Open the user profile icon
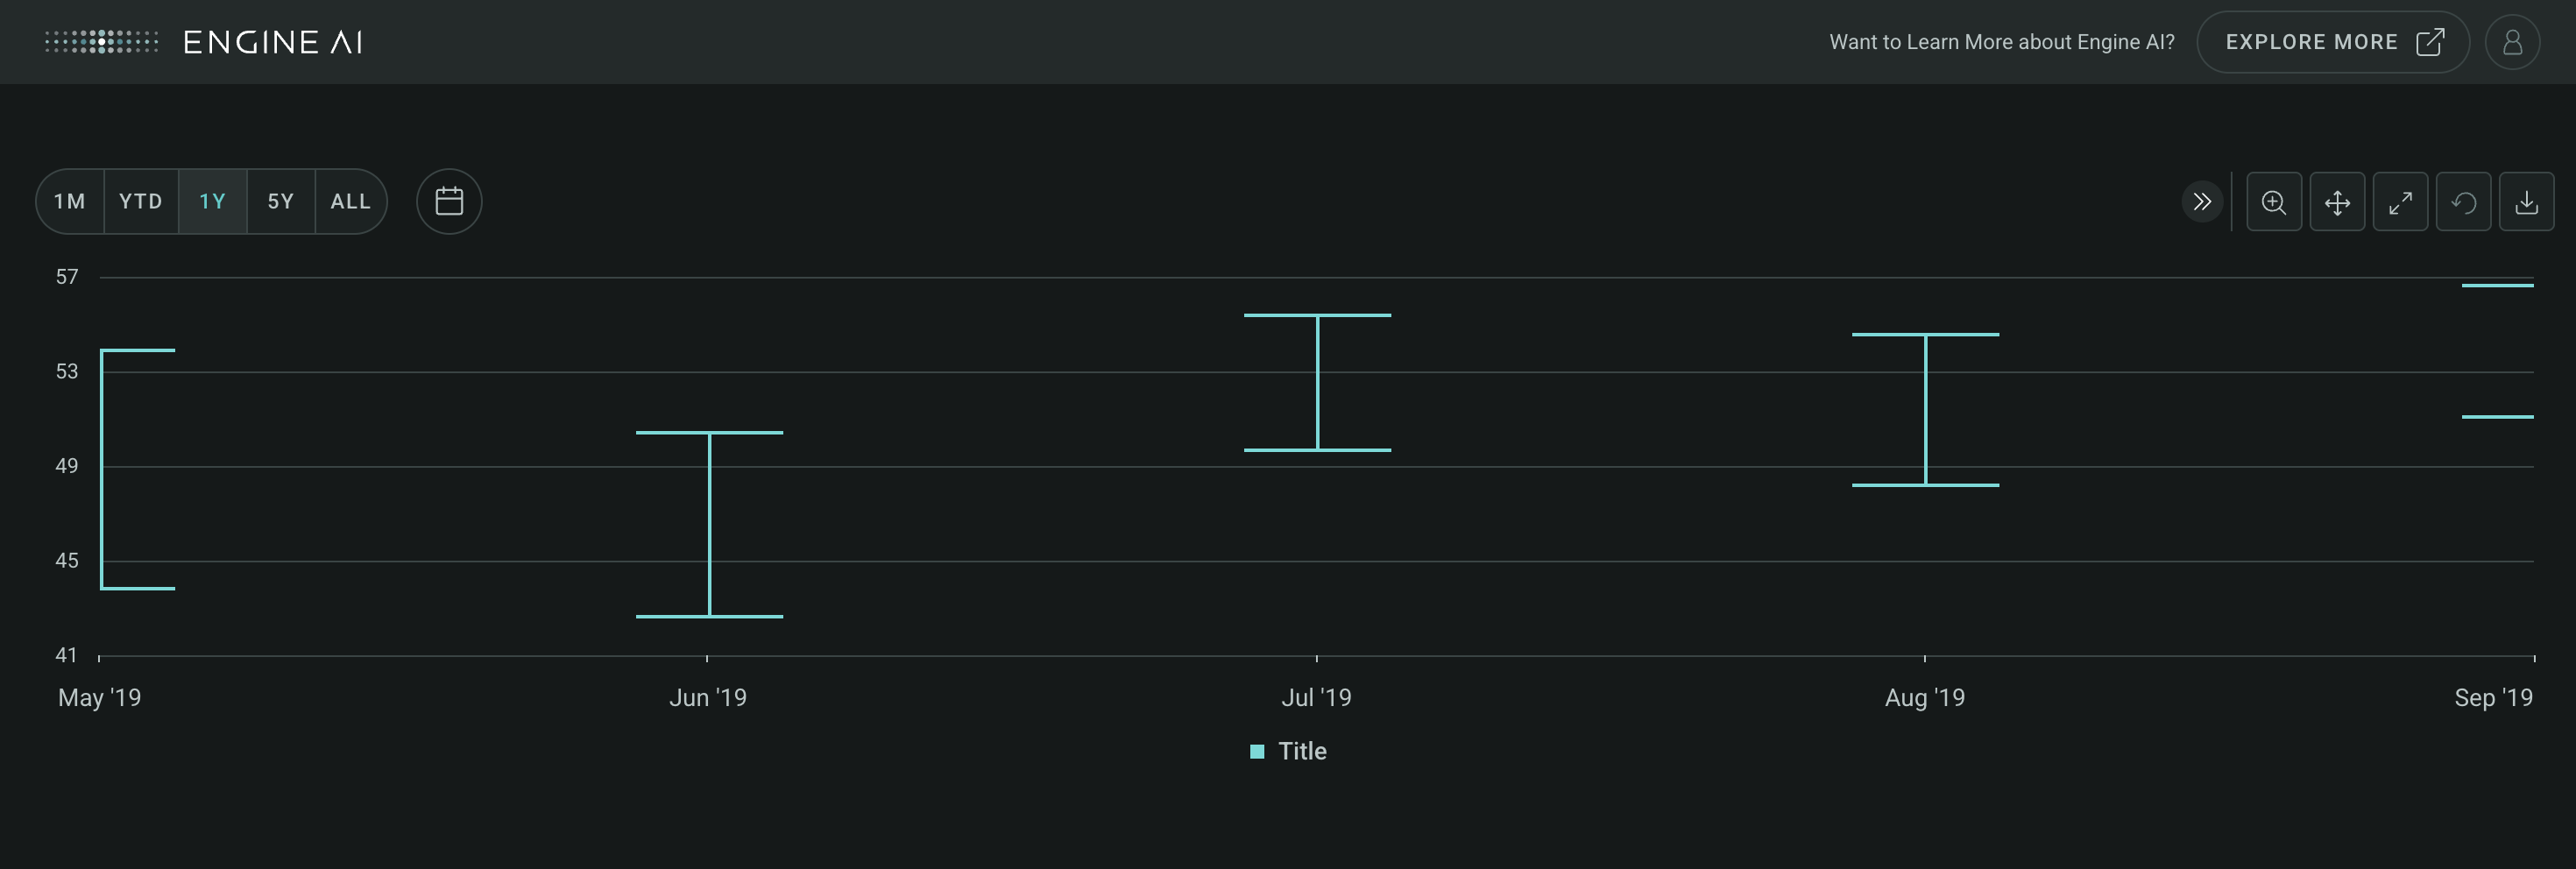Viewport: 2576px width, 869px height. coord(2512,42)
